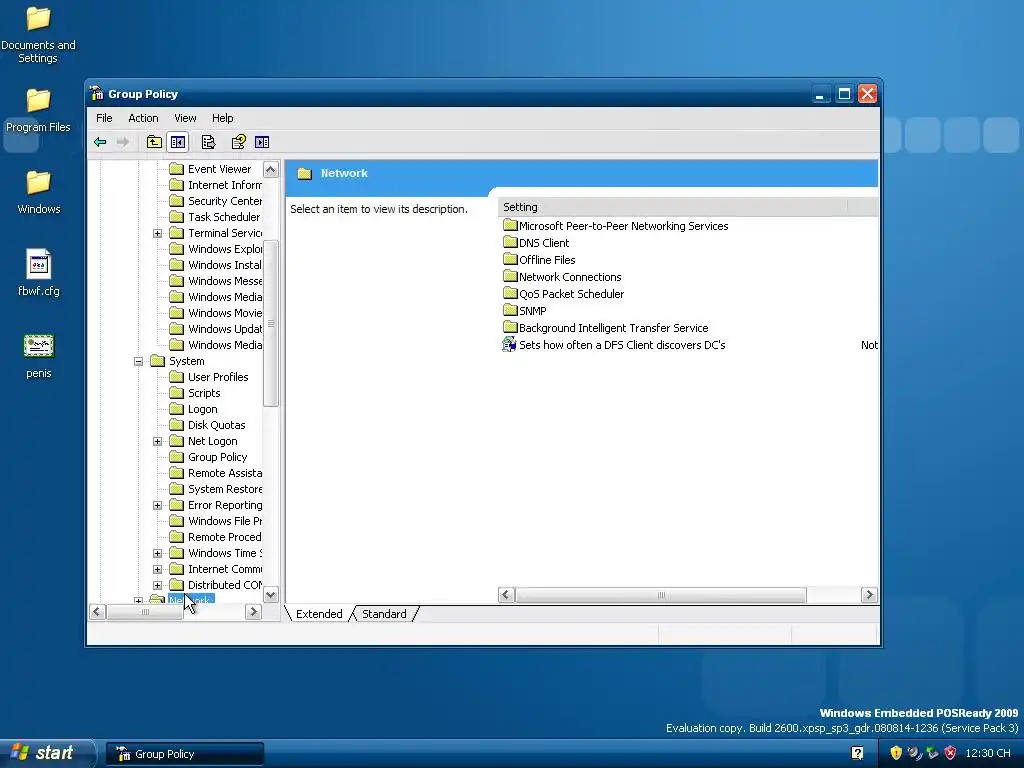Expand the Distributed COM tree node

click(x=157, y=585)
